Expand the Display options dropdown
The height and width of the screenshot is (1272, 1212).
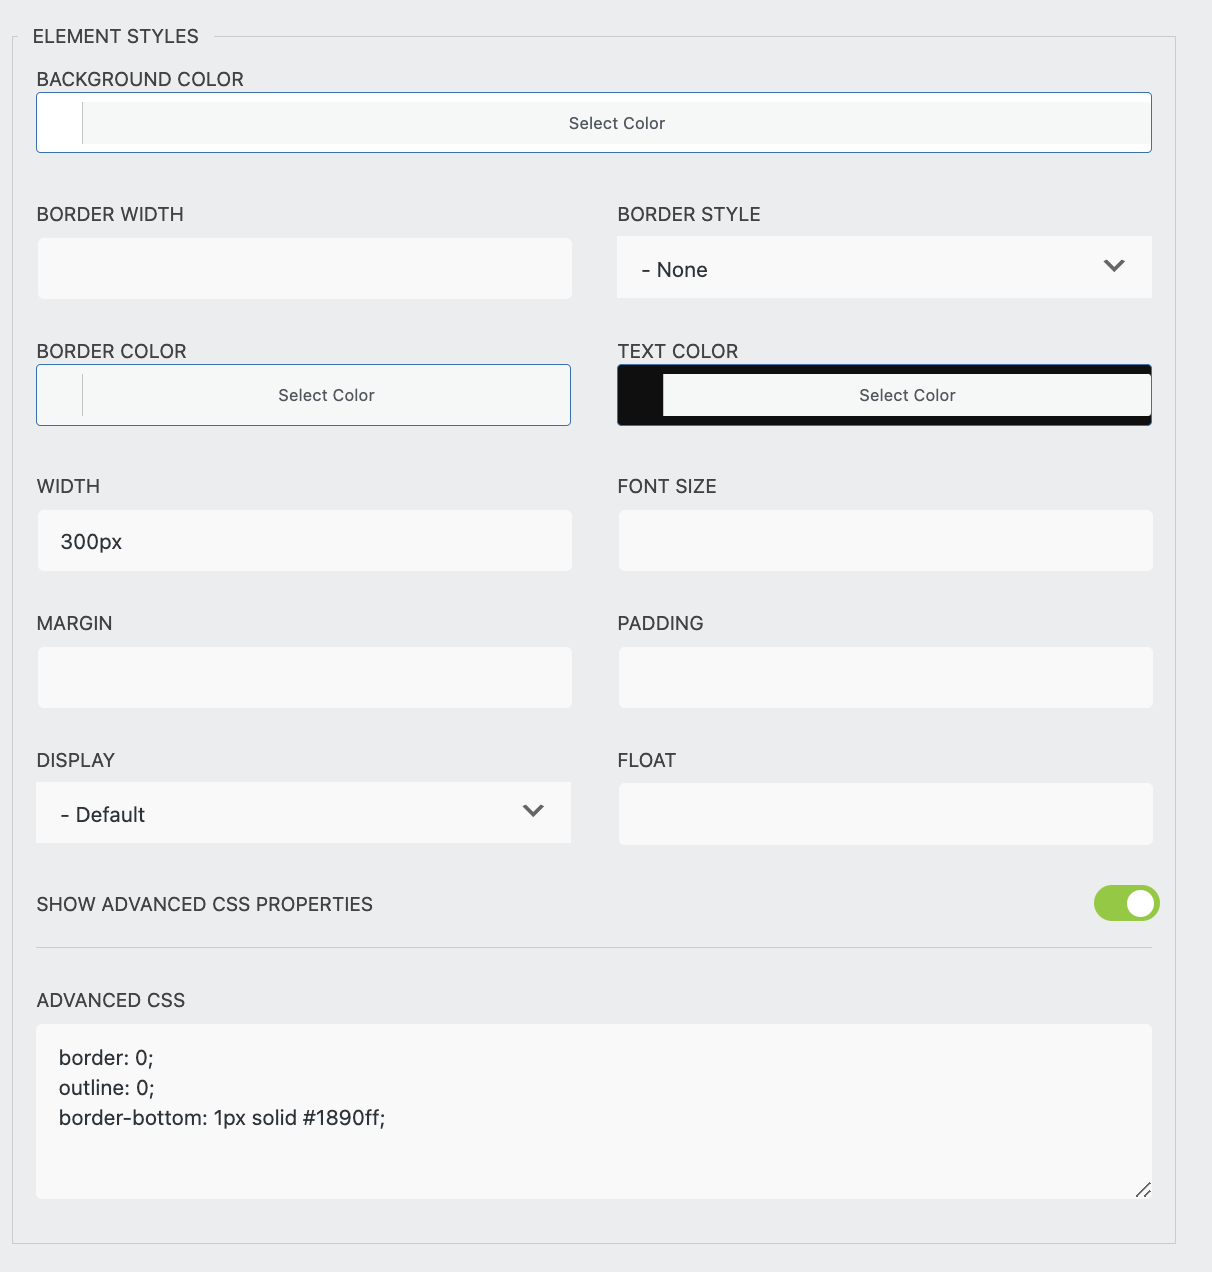pyautogui.click(x=303, y=812)
